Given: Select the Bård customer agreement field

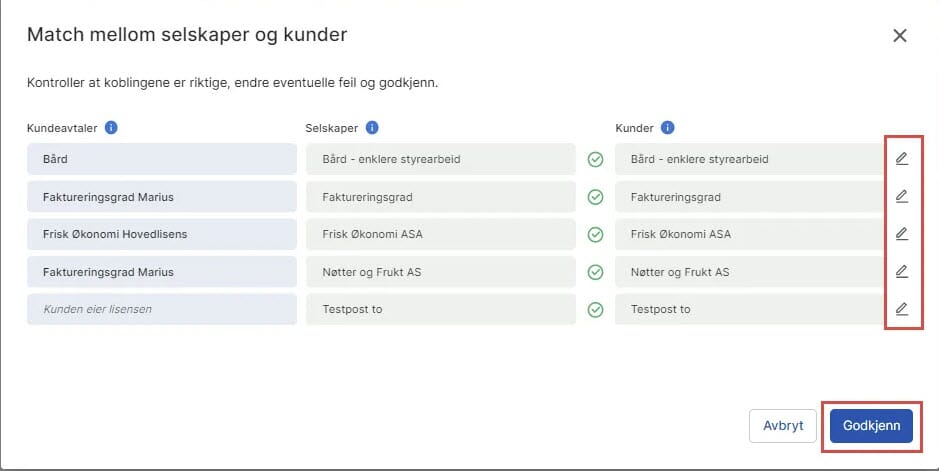Looking at the screenshot, I should [x=162, y=159].
